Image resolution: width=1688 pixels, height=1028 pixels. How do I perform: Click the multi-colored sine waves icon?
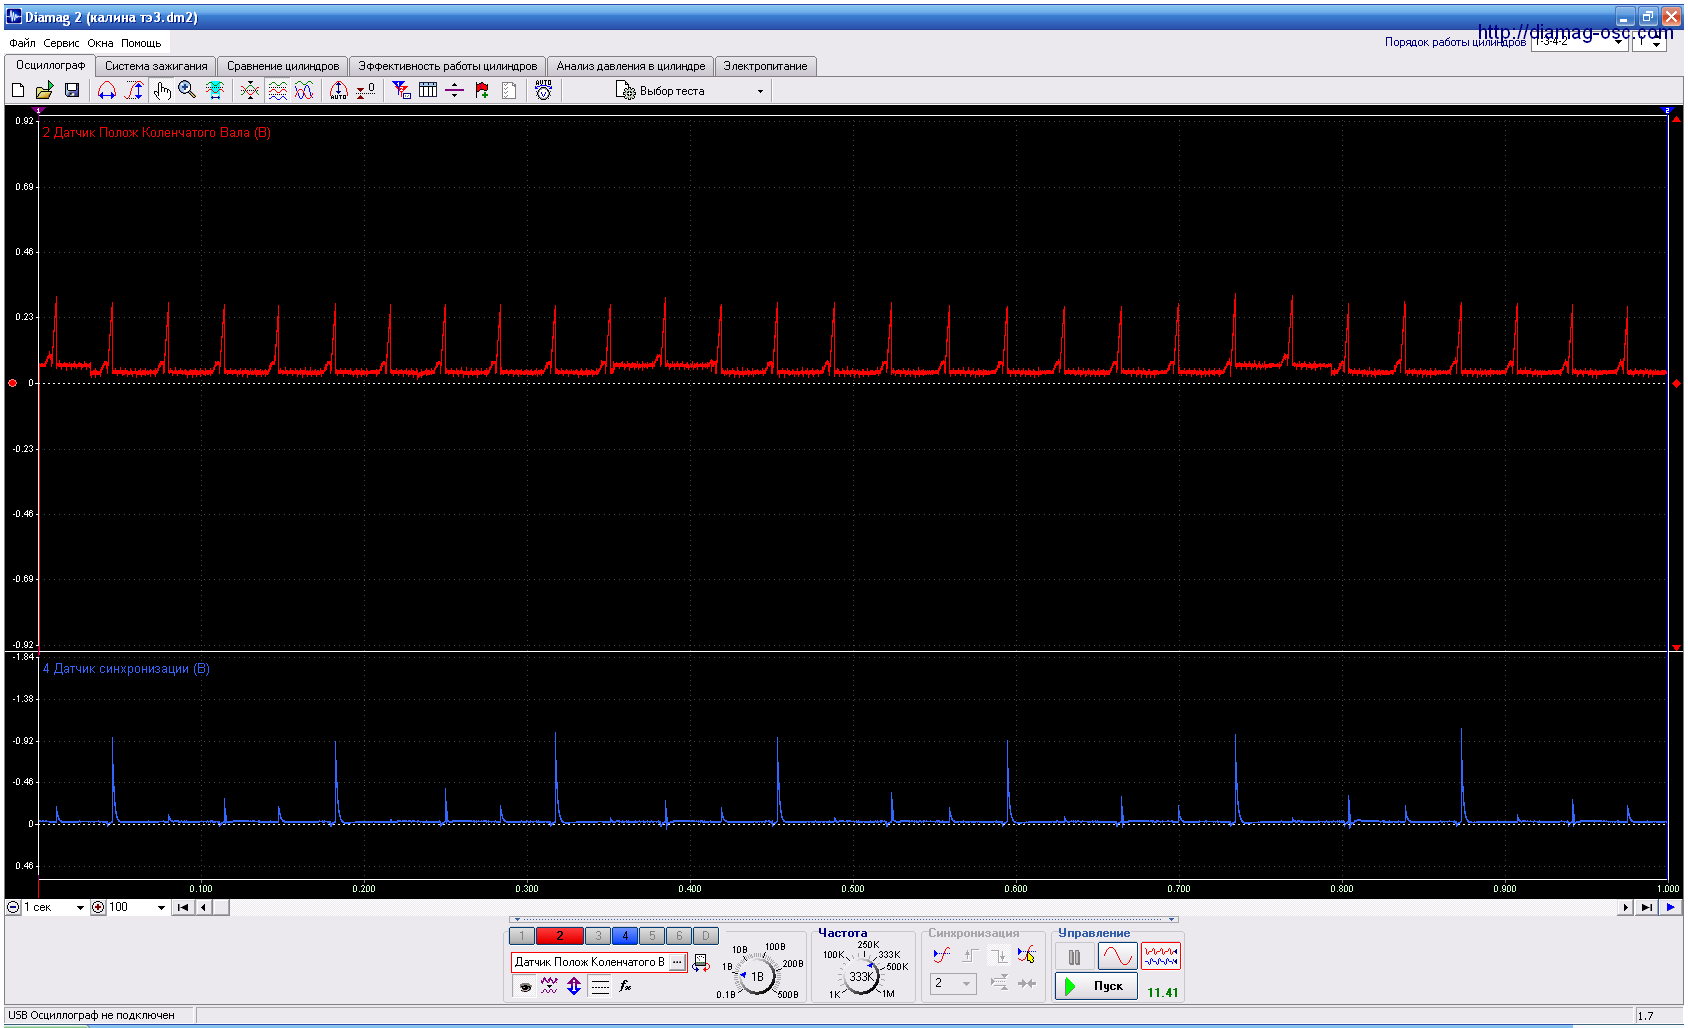304,90
